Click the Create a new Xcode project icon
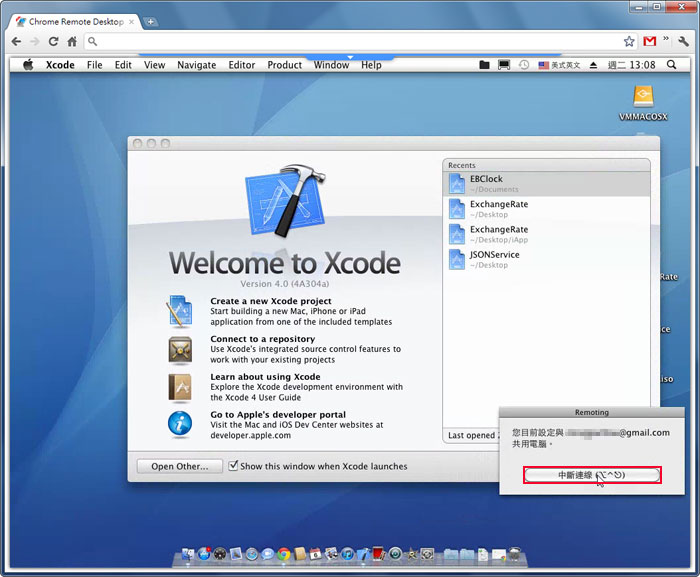Image resolution: width=700 pixels, height=577 pixels. (x=179, y=311)
